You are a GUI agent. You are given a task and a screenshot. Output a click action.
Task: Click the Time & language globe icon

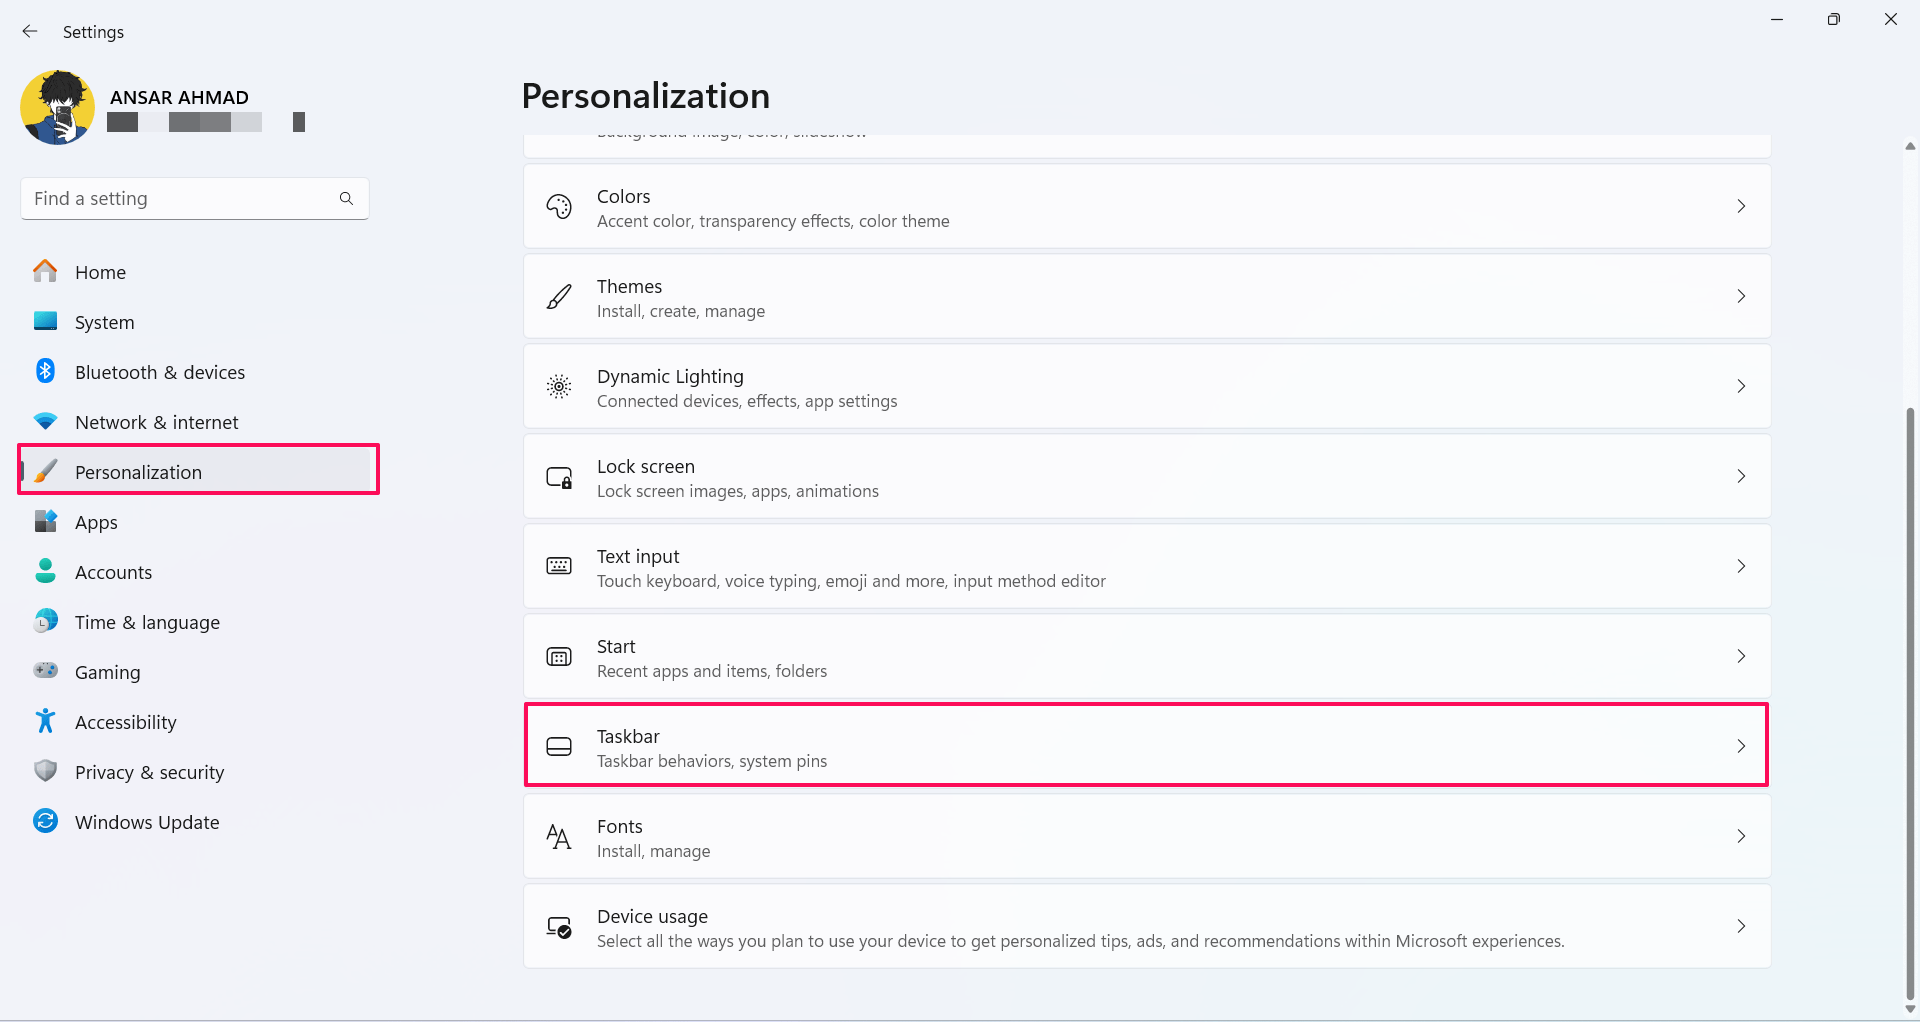point(45,621)
